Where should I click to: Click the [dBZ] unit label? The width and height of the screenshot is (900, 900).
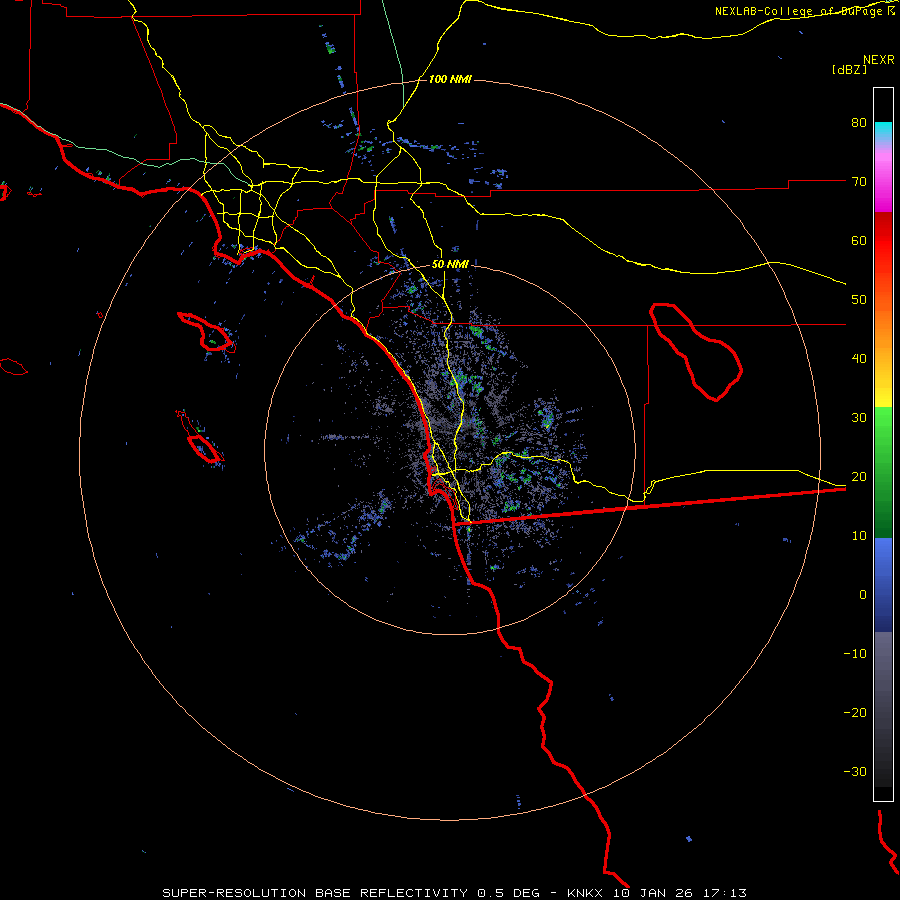[849, 69]
